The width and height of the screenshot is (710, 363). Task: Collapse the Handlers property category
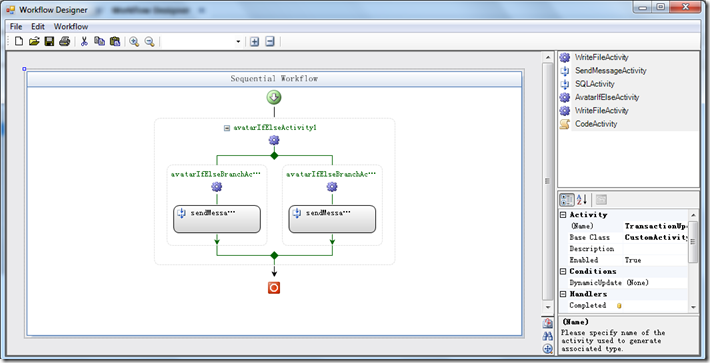point(563,294)
